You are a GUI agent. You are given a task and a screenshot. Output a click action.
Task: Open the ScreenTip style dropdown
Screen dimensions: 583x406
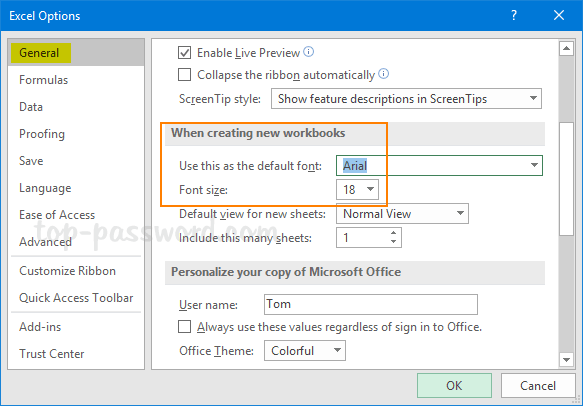pyautogui.click(x=406, y=99)
